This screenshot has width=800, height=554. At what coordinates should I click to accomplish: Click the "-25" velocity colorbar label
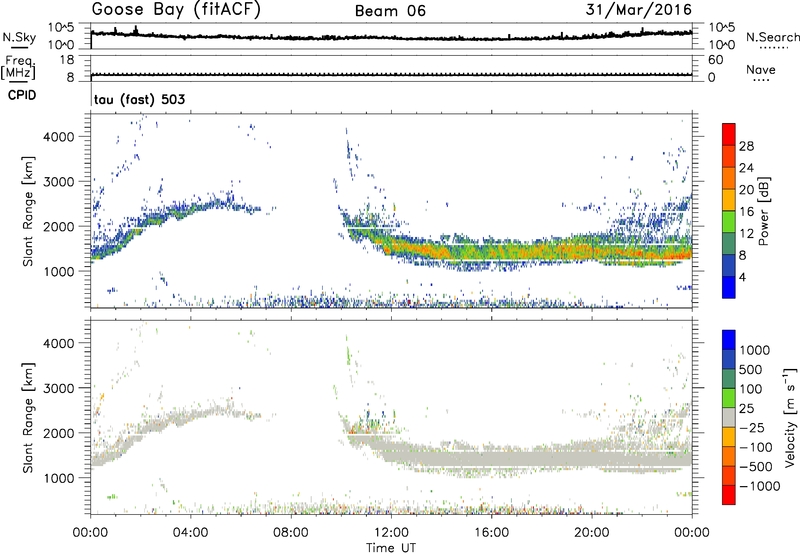(x=752, y=428)
